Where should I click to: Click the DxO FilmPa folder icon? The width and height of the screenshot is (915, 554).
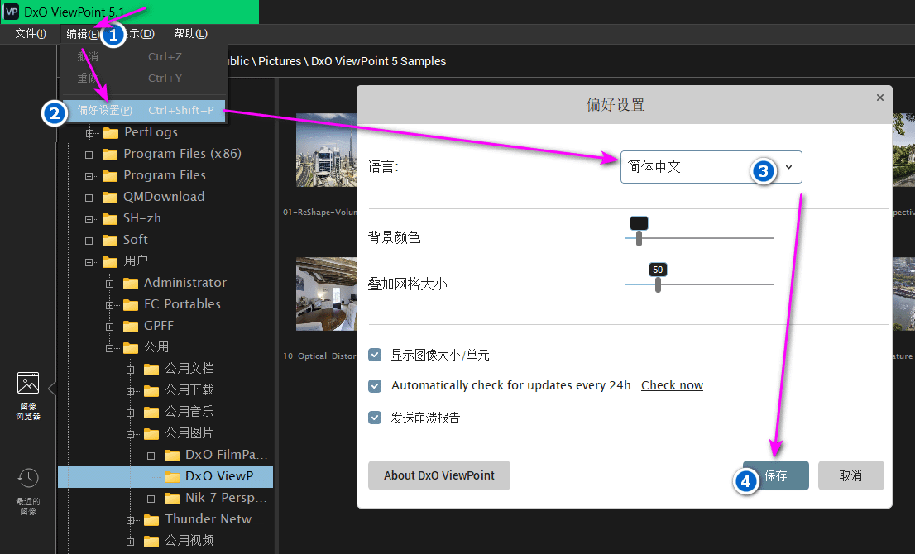click(x=172, y=455)
